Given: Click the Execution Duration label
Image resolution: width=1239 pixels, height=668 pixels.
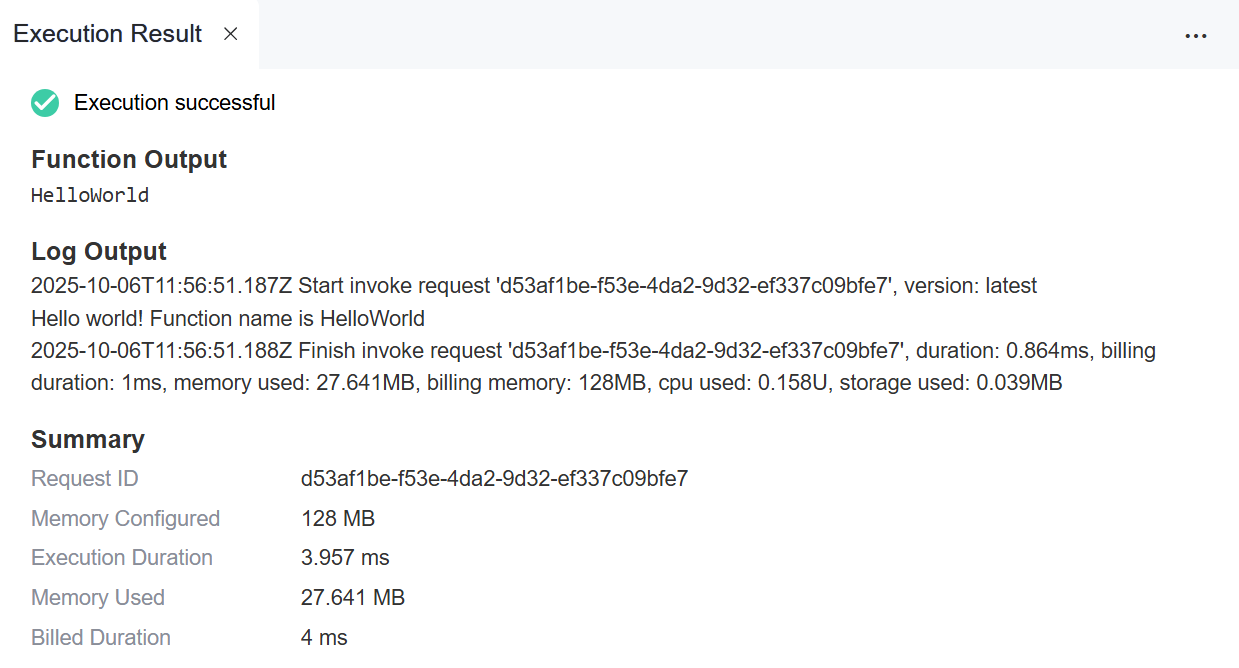Looking at the screenshot, I should click(x=122, y=558).
